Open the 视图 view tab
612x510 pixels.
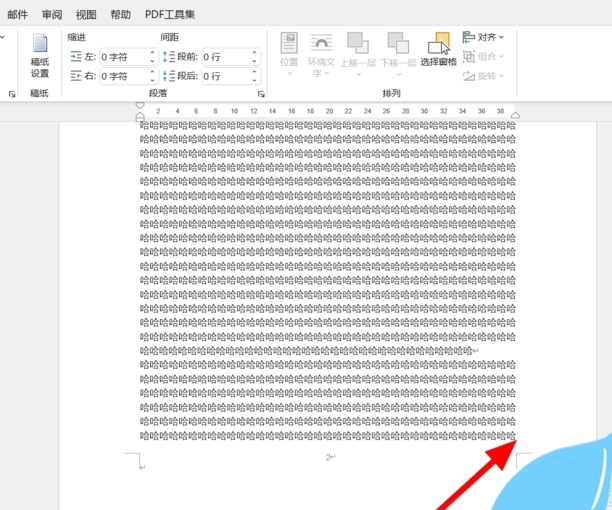87,15
